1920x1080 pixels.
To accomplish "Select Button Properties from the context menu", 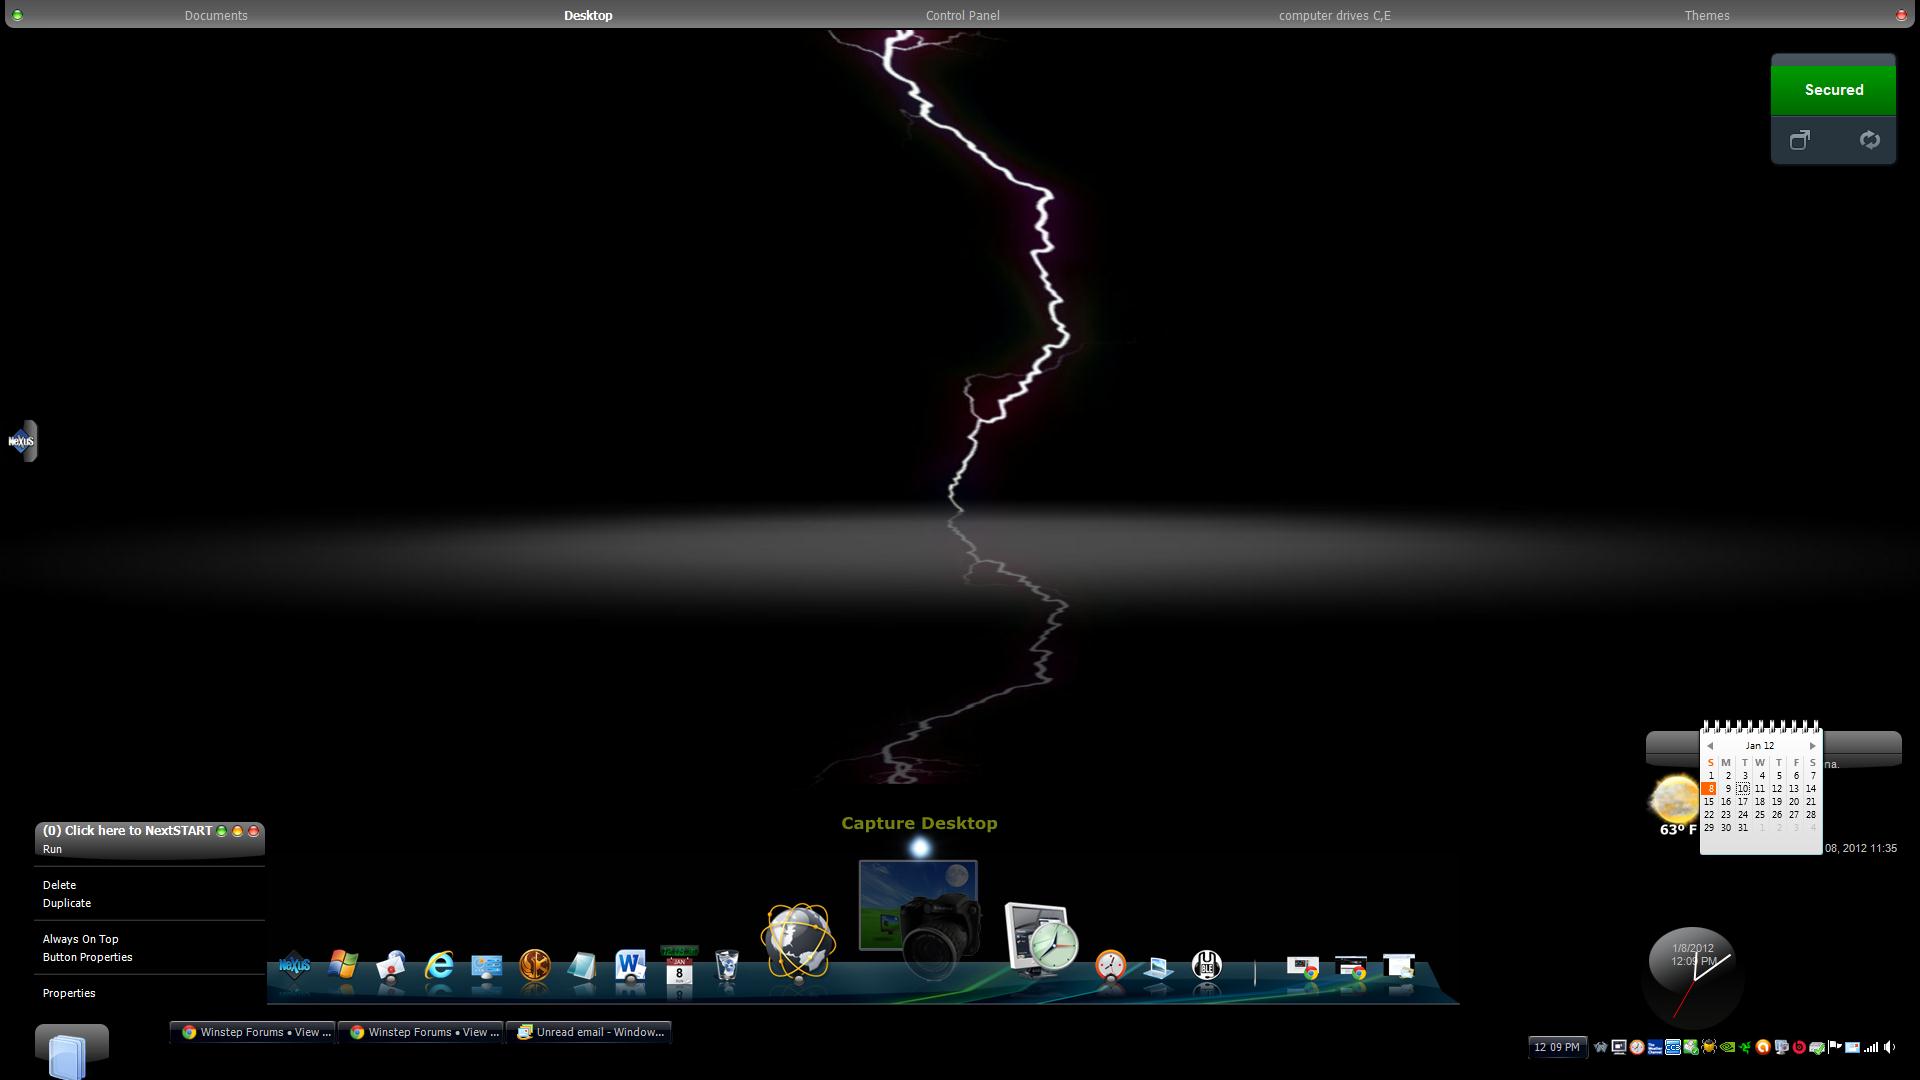I will point(87,957).
